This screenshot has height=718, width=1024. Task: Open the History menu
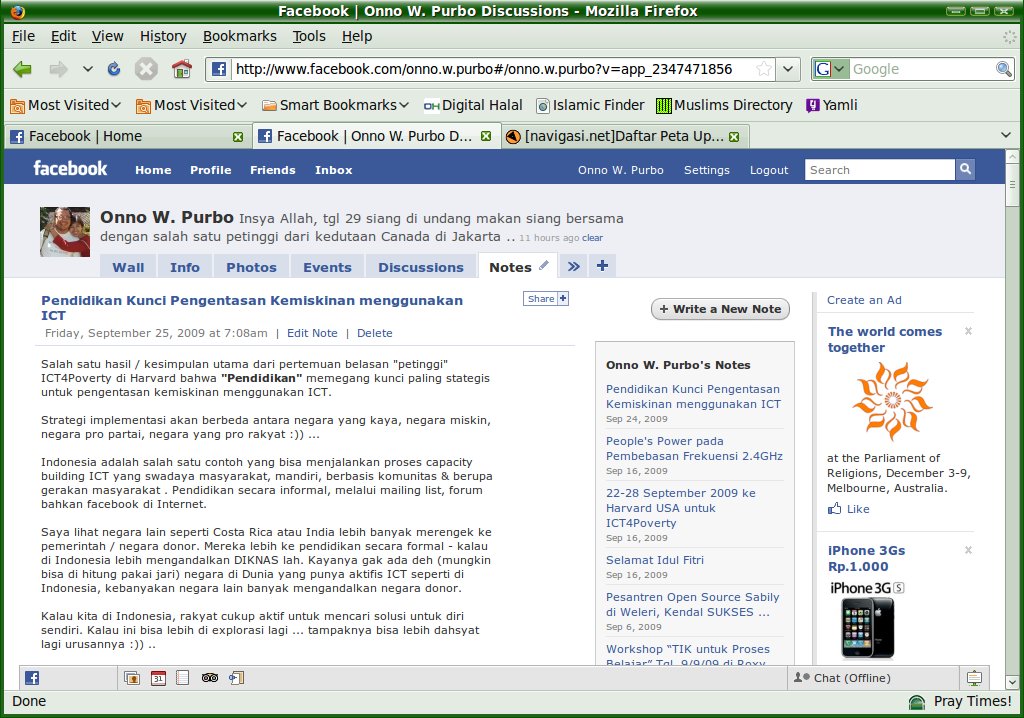pos(163,36)
